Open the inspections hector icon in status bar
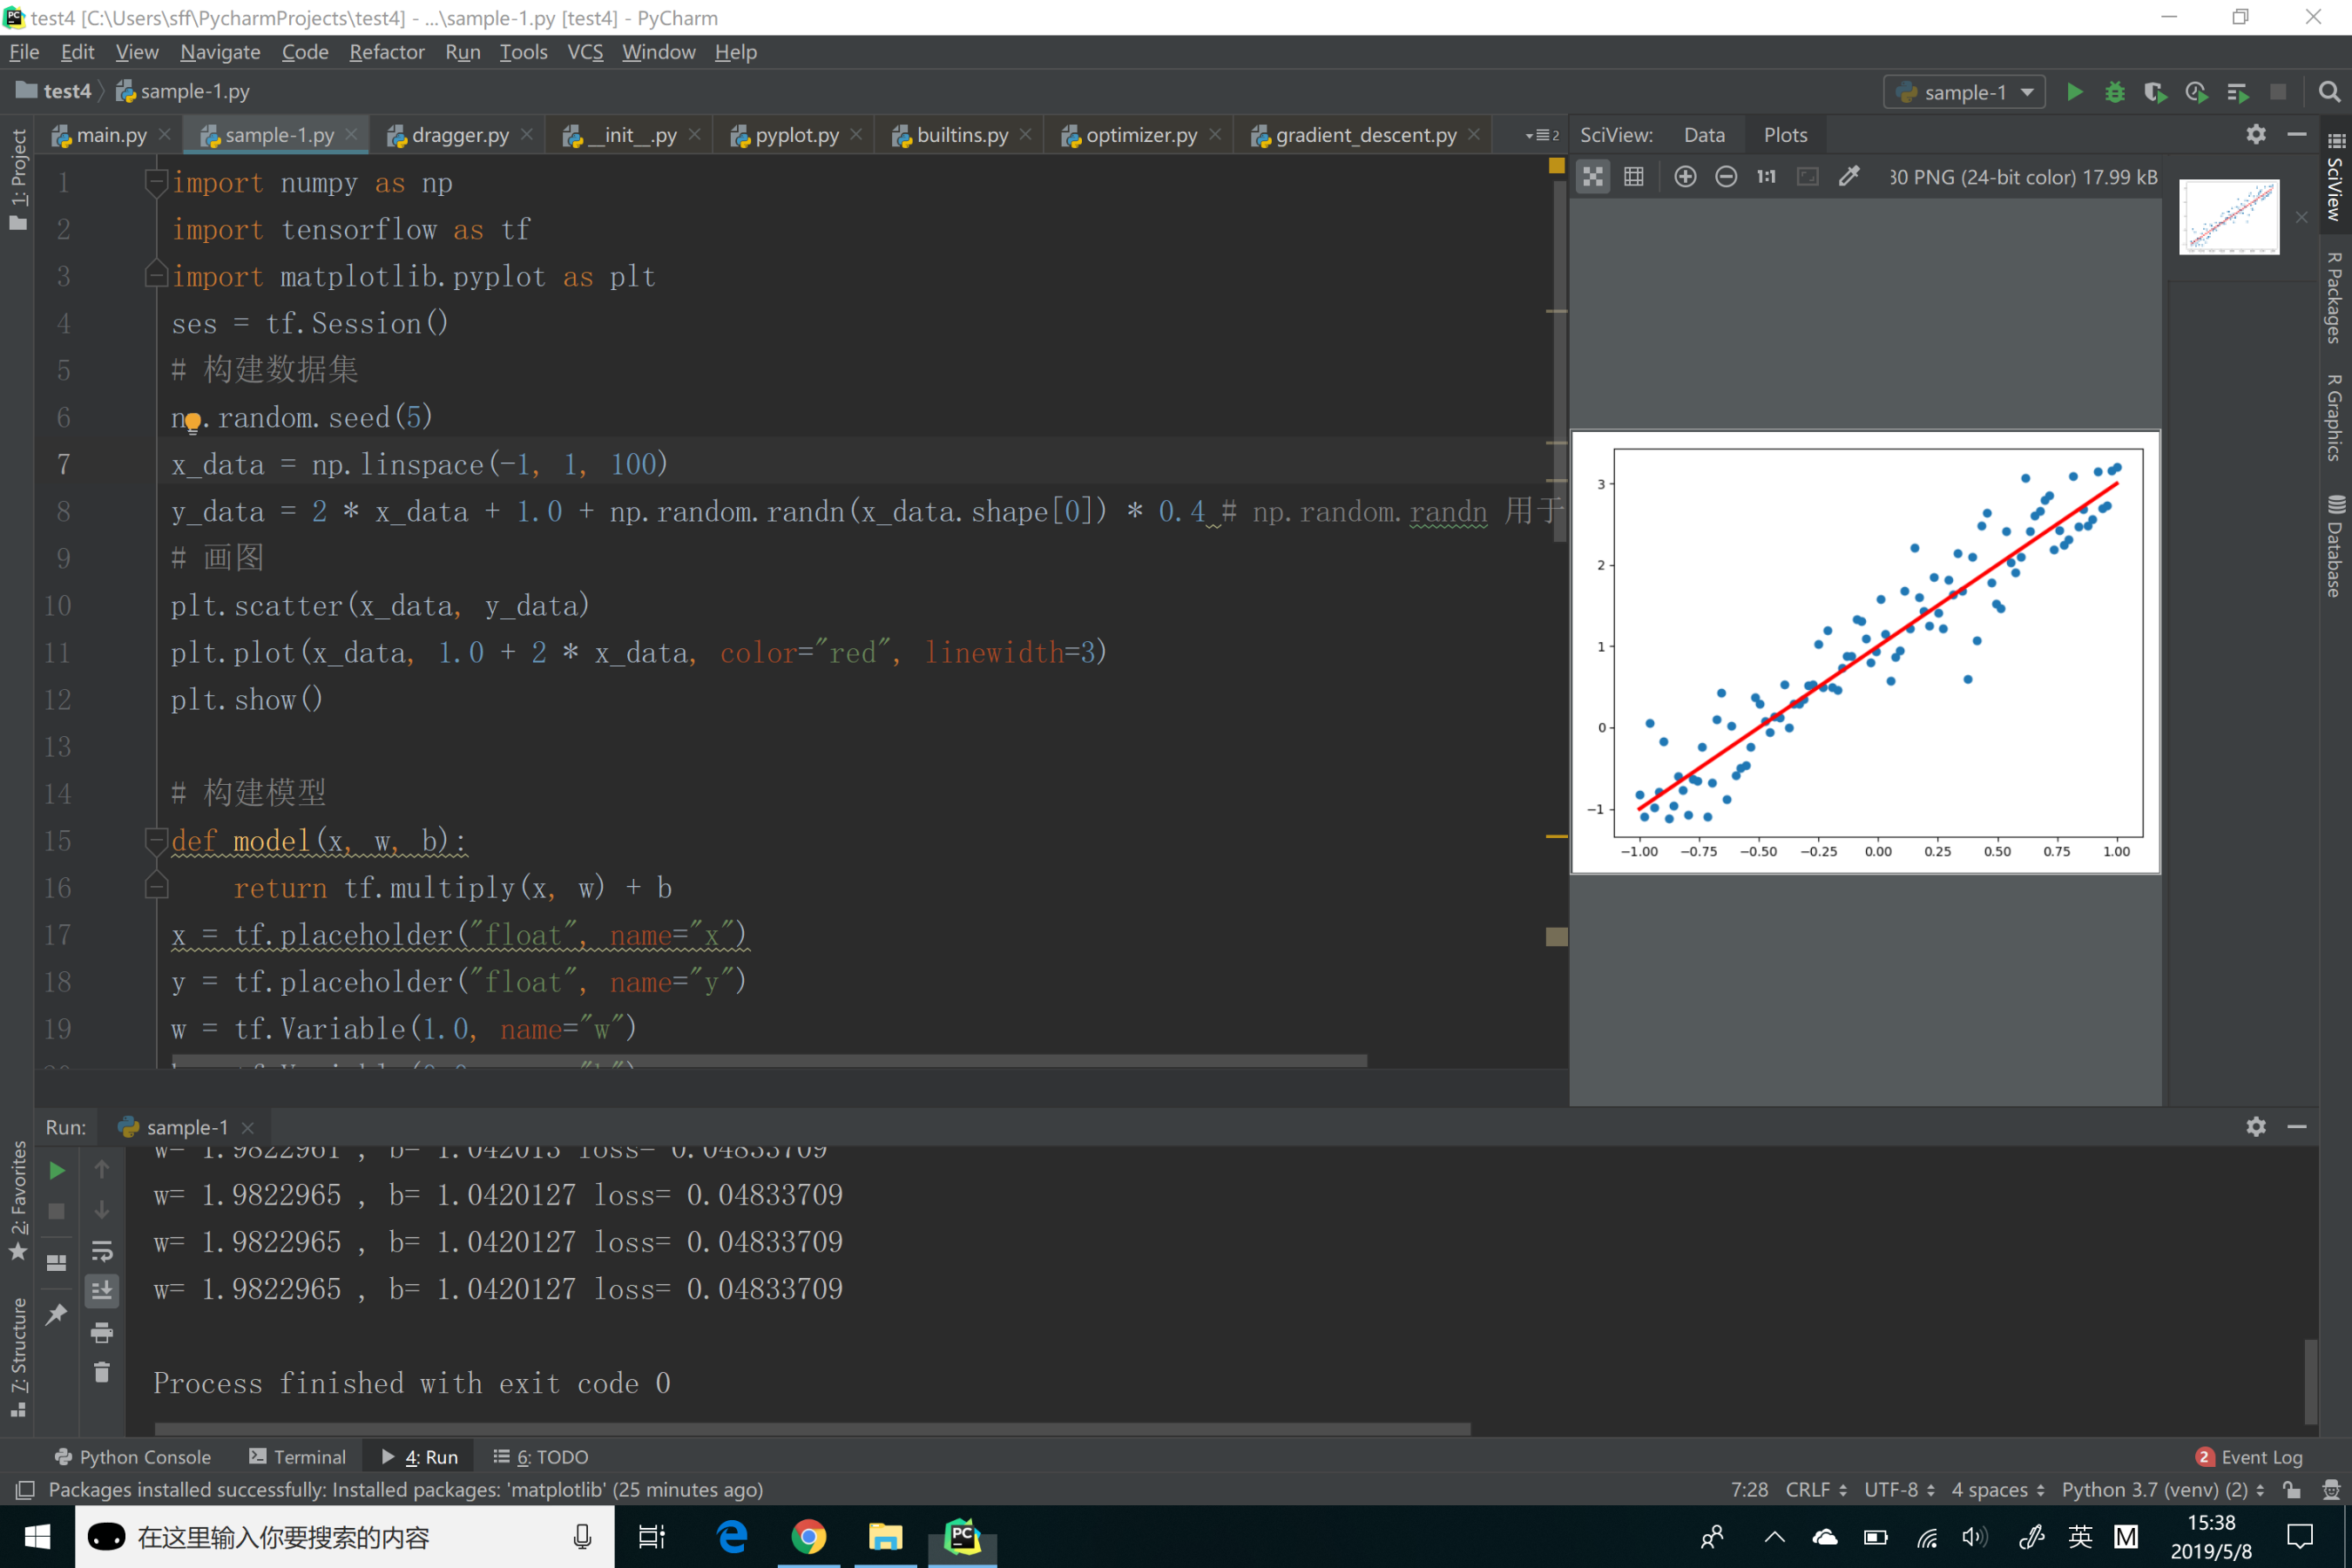The width and height of the screenshot is (2352, 1568). [x=2331, y=1490]
